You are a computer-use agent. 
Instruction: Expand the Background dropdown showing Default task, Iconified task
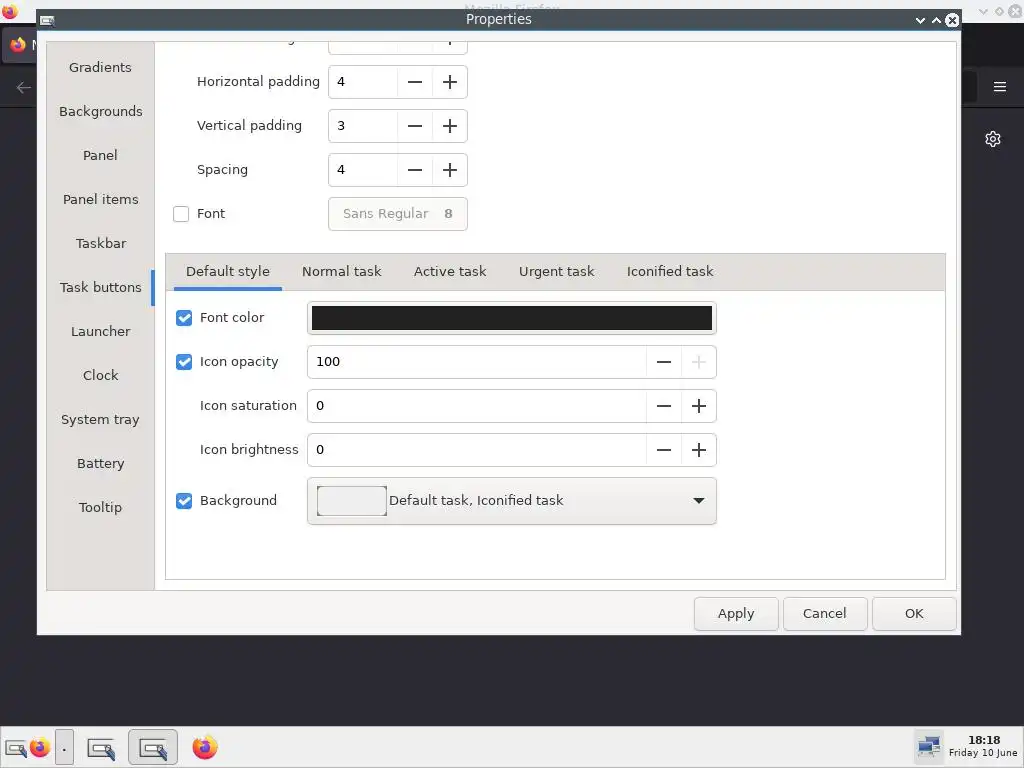point(511,501)
